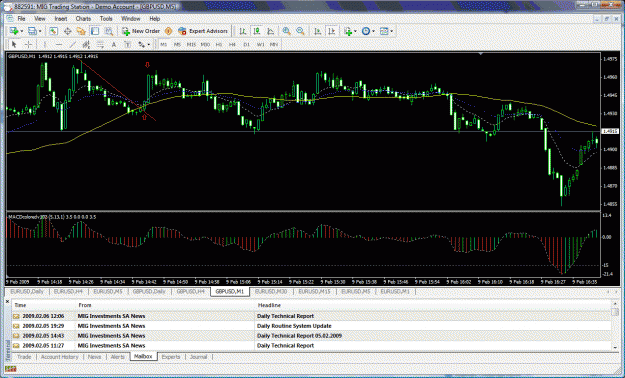Switch chart to M1 timeframe
625x378 pixels.
click(164, 45)
